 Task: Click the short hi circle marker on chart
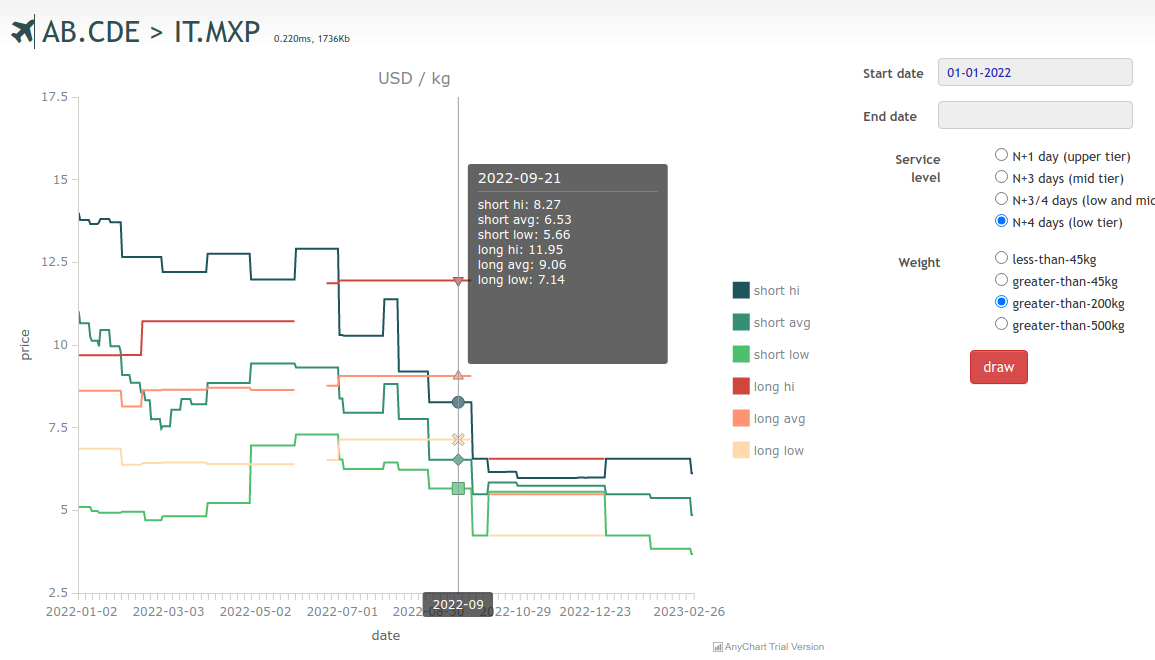458,402
